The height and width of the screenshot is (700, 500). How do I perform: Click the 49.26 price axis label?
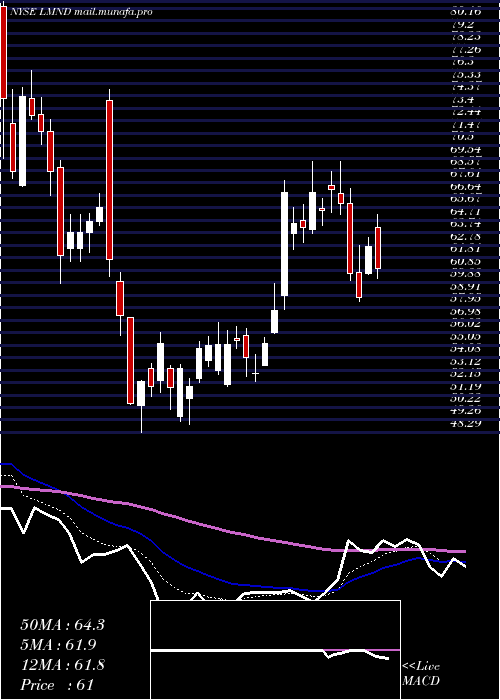pos(466,411)
